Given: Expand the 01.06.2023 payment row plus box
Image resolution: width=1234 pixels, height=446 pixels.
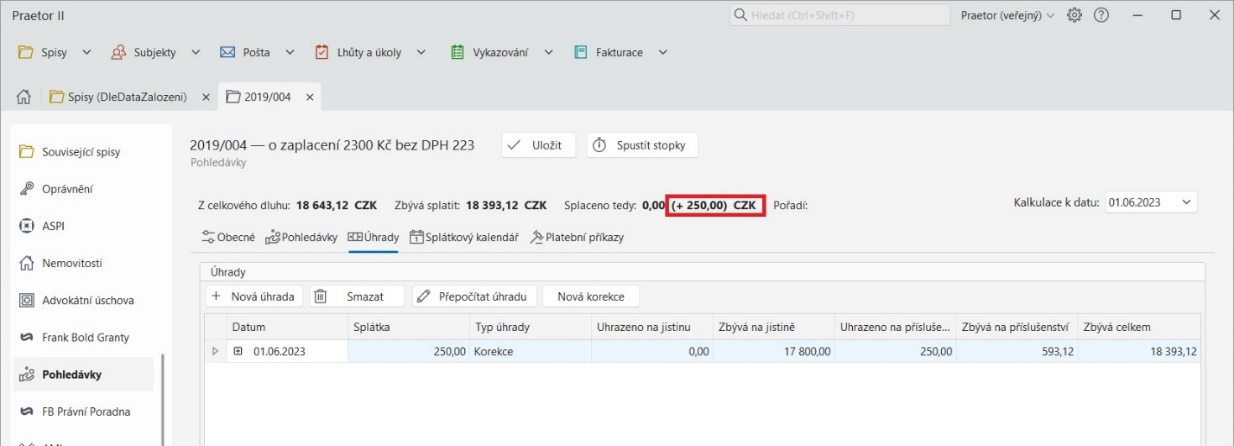Looking at the screenshot, I should tap(238, 351).
